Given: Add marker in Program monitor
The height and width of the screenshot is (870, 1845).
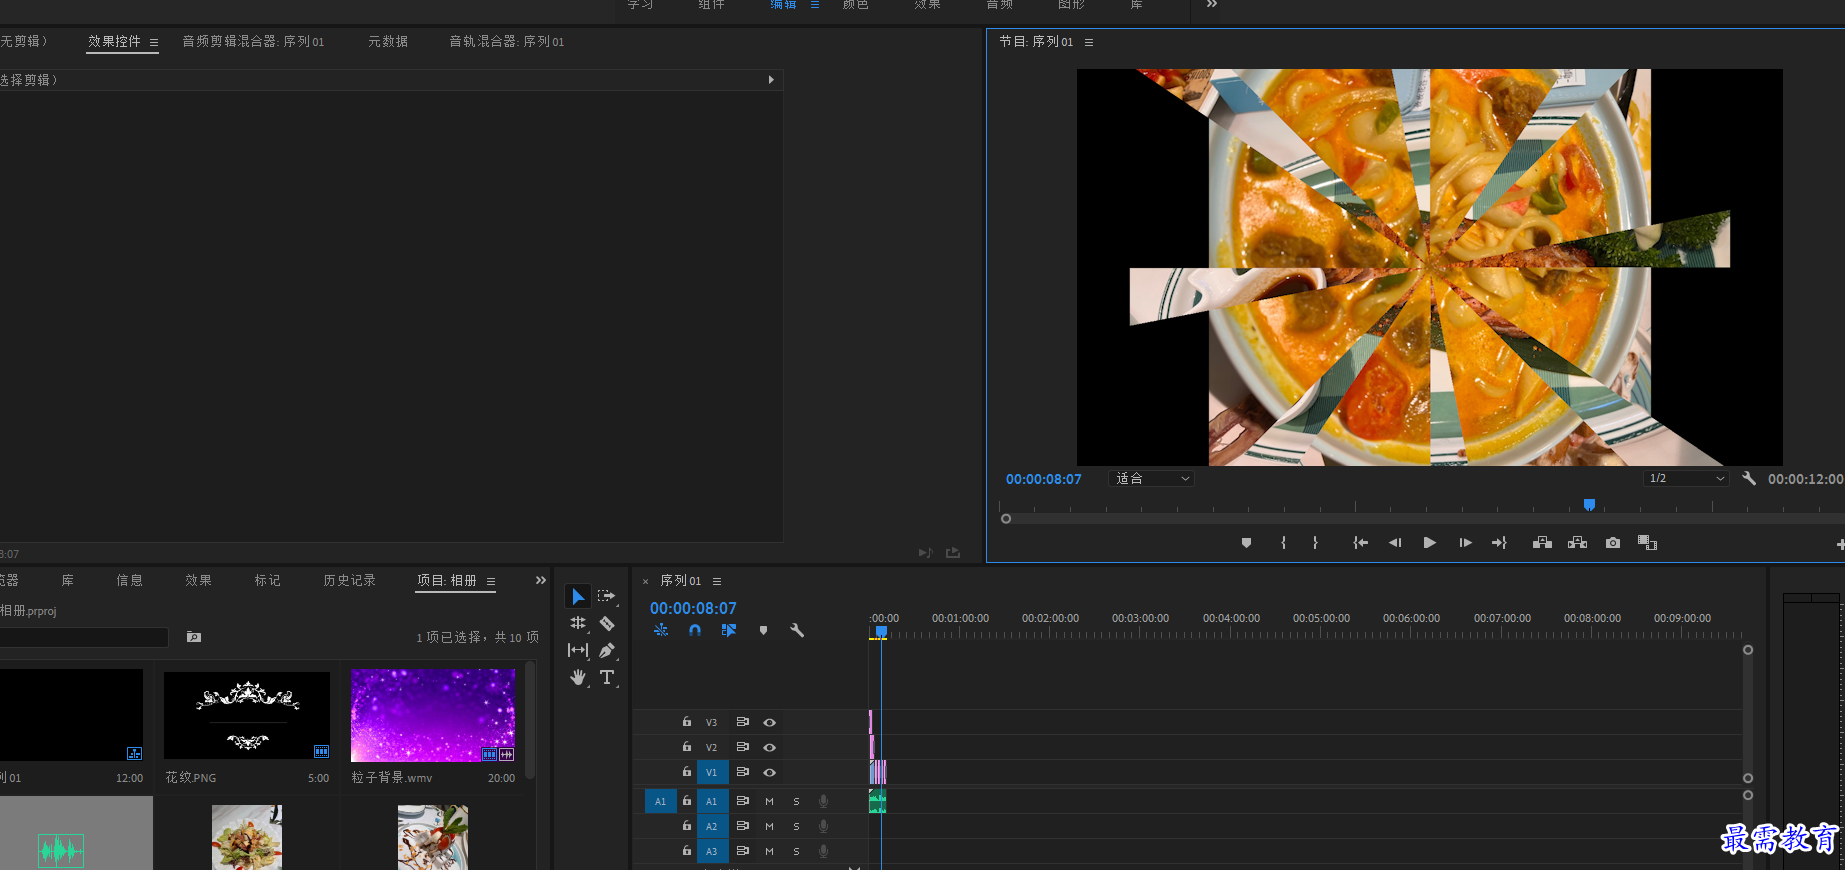Looking at the screenshot, I should pyautogui.click(x=1246, y=543).
